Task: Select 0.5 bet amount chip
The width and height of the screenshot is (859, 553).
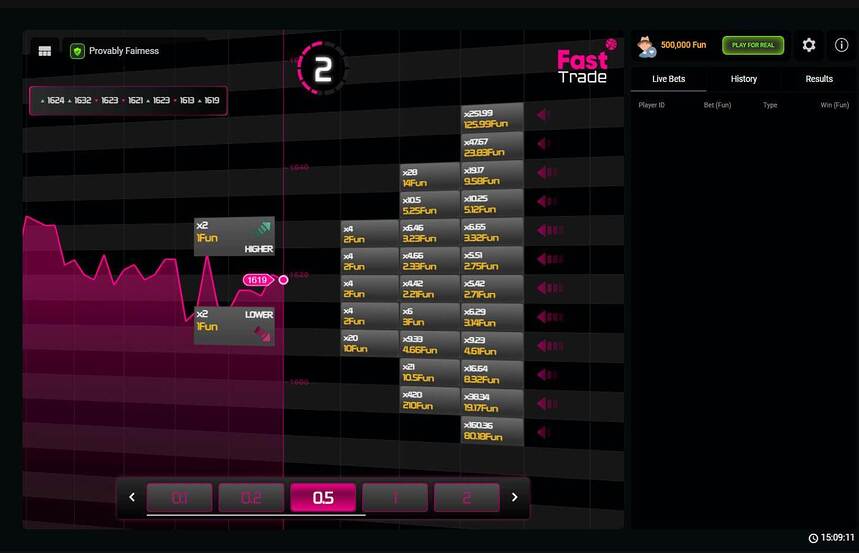Action: (x=323, y=498)
